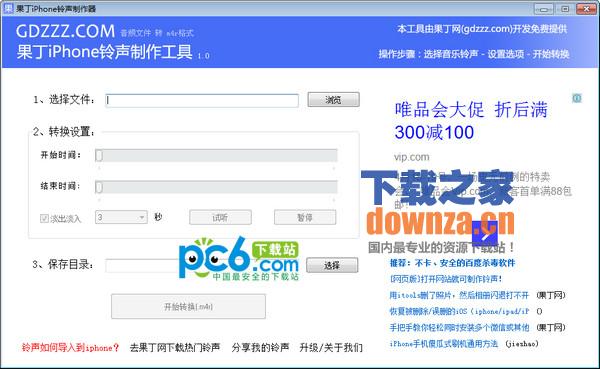The width and height of the screenshot is (600, 369).
Task: Click the ad info icon
Action: 577,98
